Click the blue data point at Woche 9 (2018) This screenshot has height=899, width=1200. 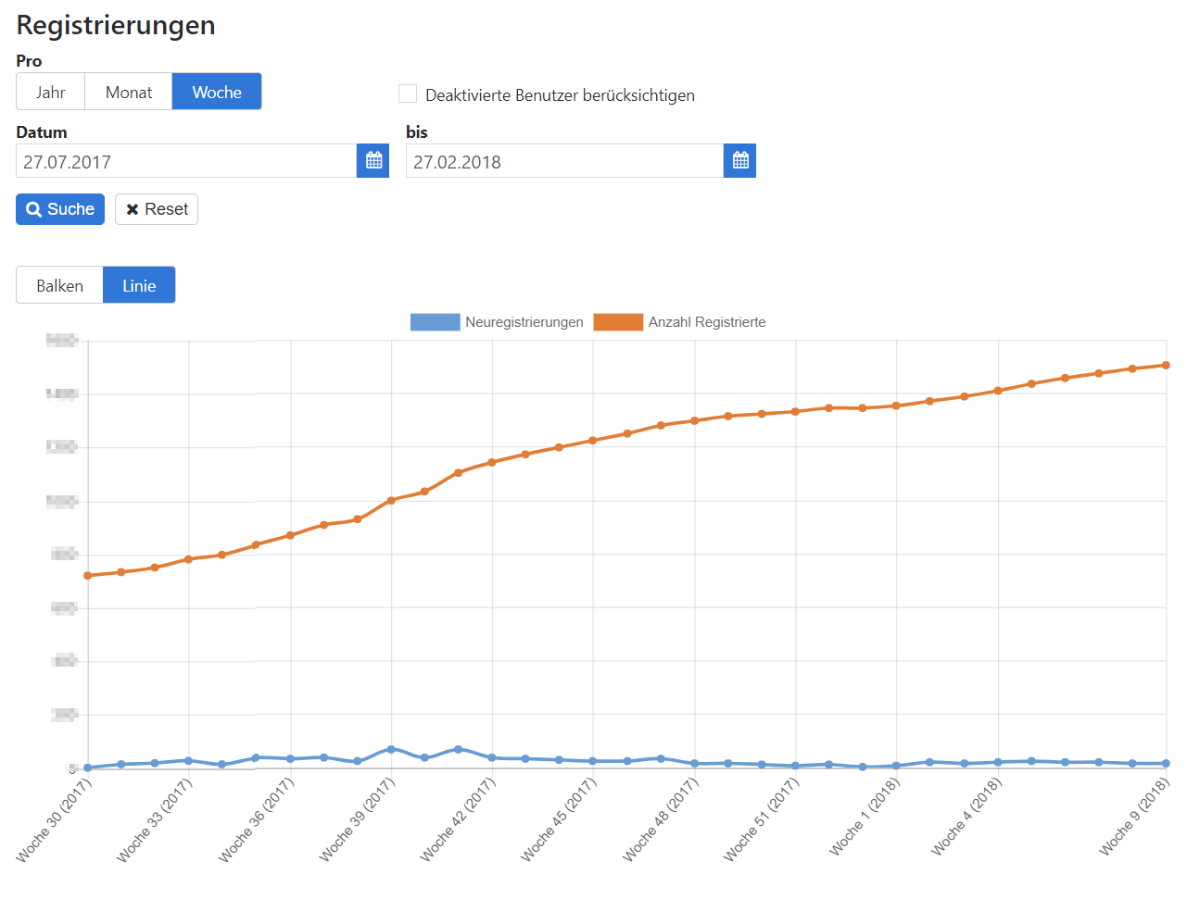click(x=1166, y=764)
